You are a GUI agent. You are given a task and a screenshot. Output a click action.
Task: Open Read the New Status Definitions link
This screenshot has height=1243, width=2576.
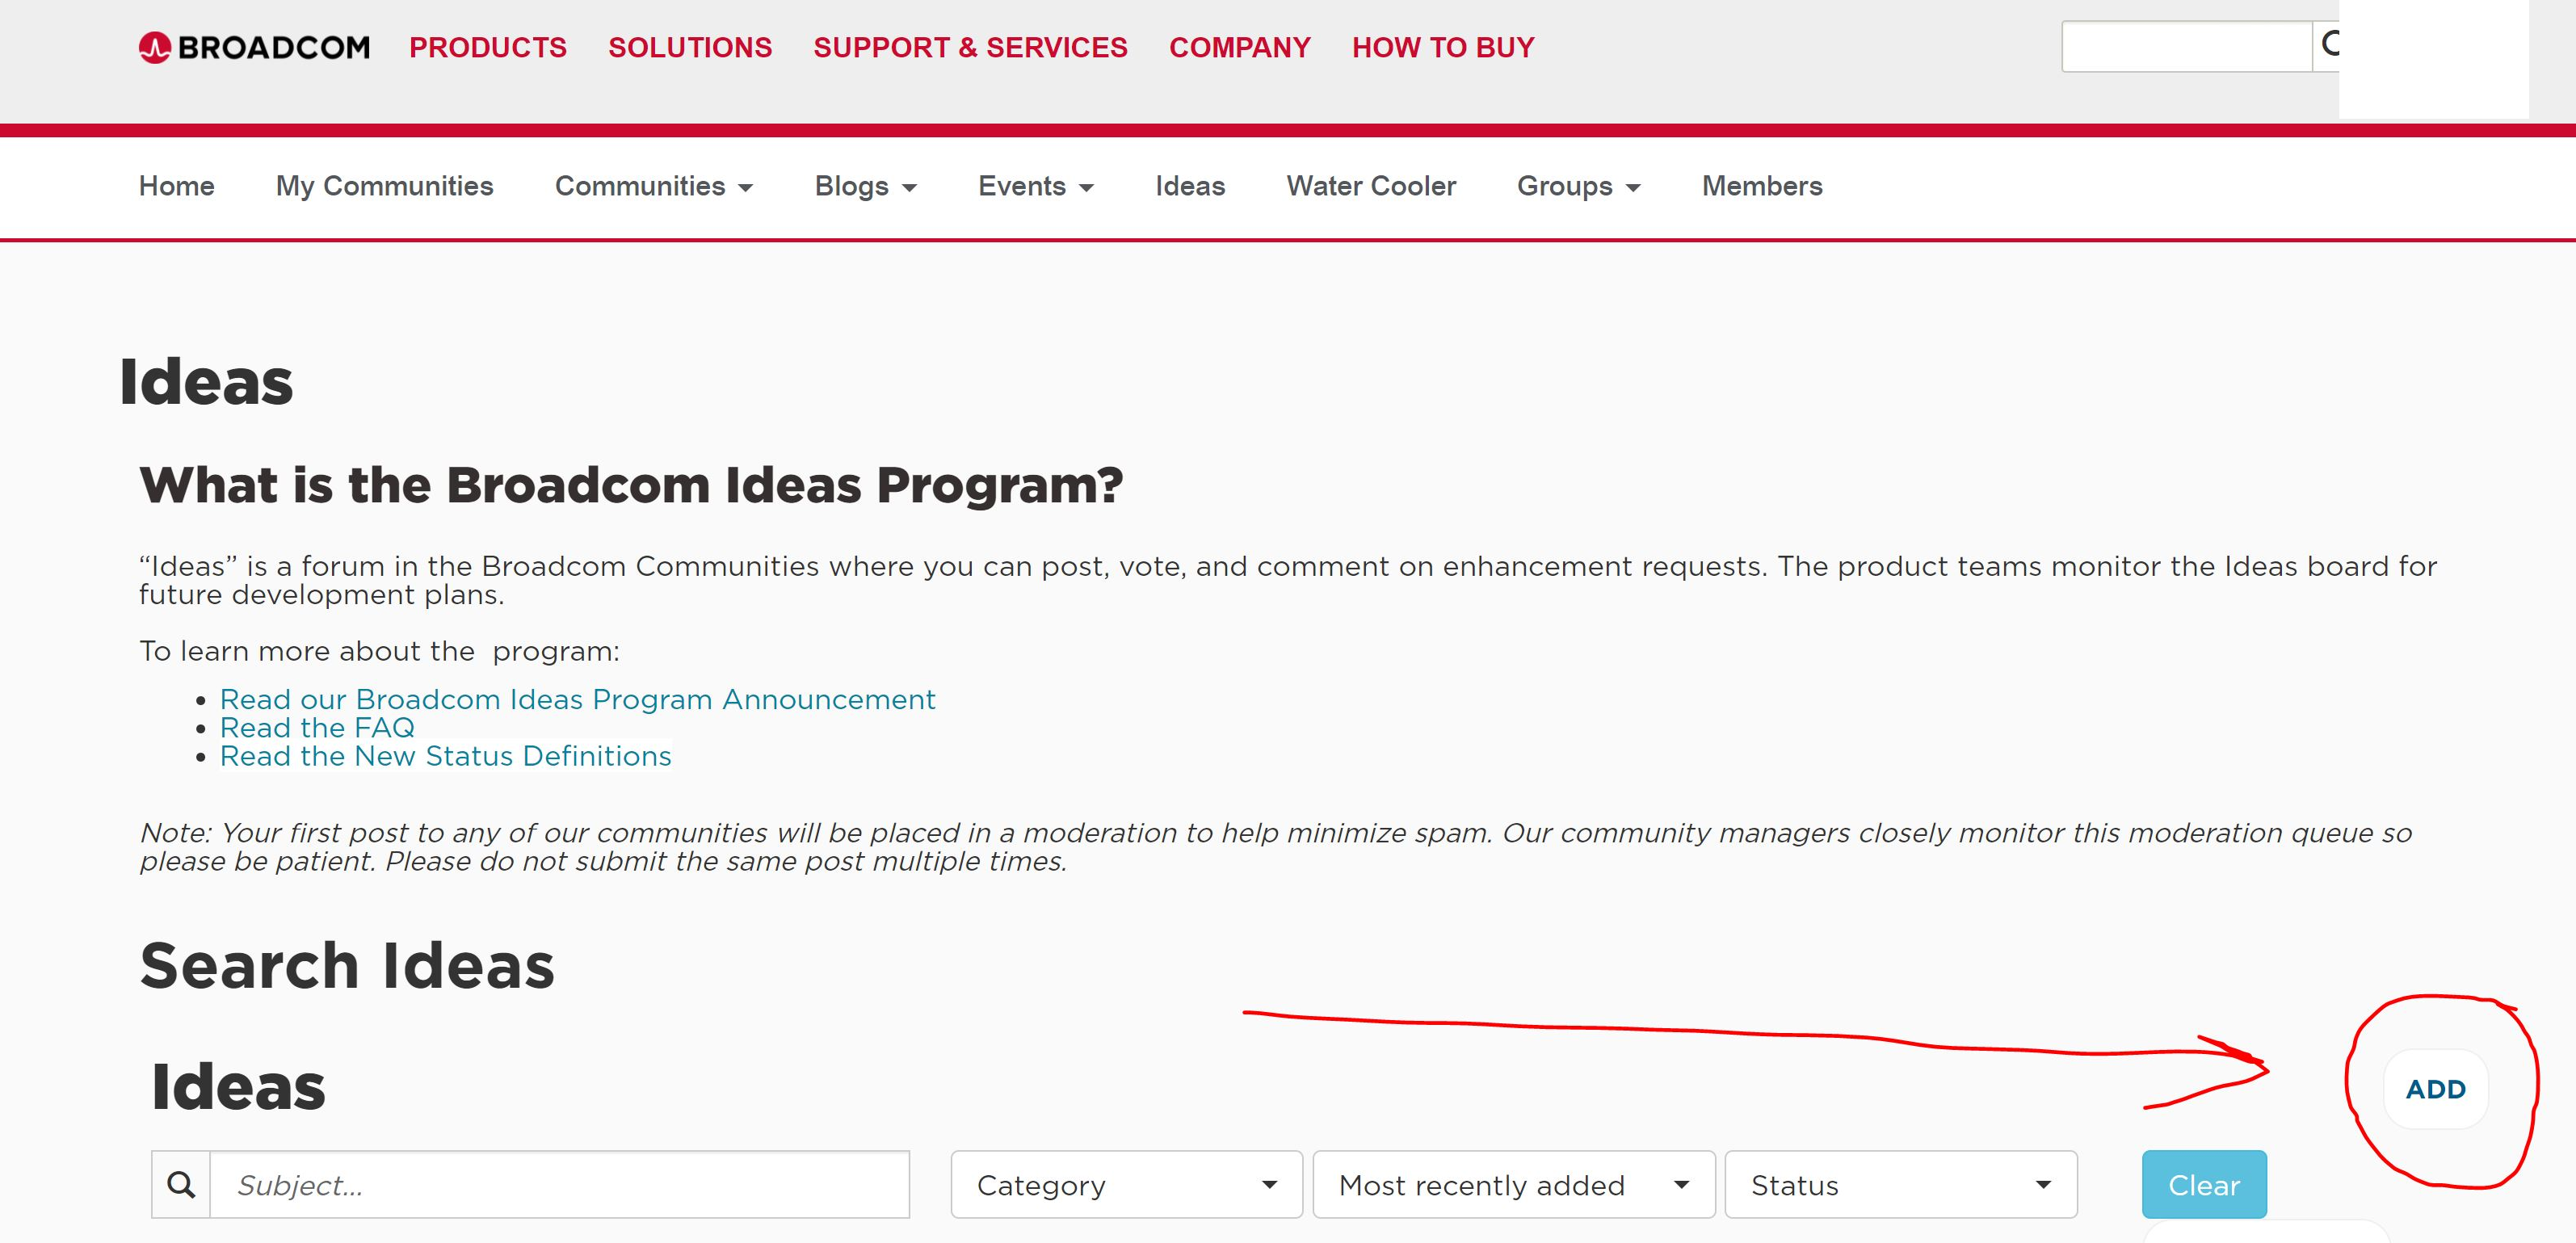[445, 756]
